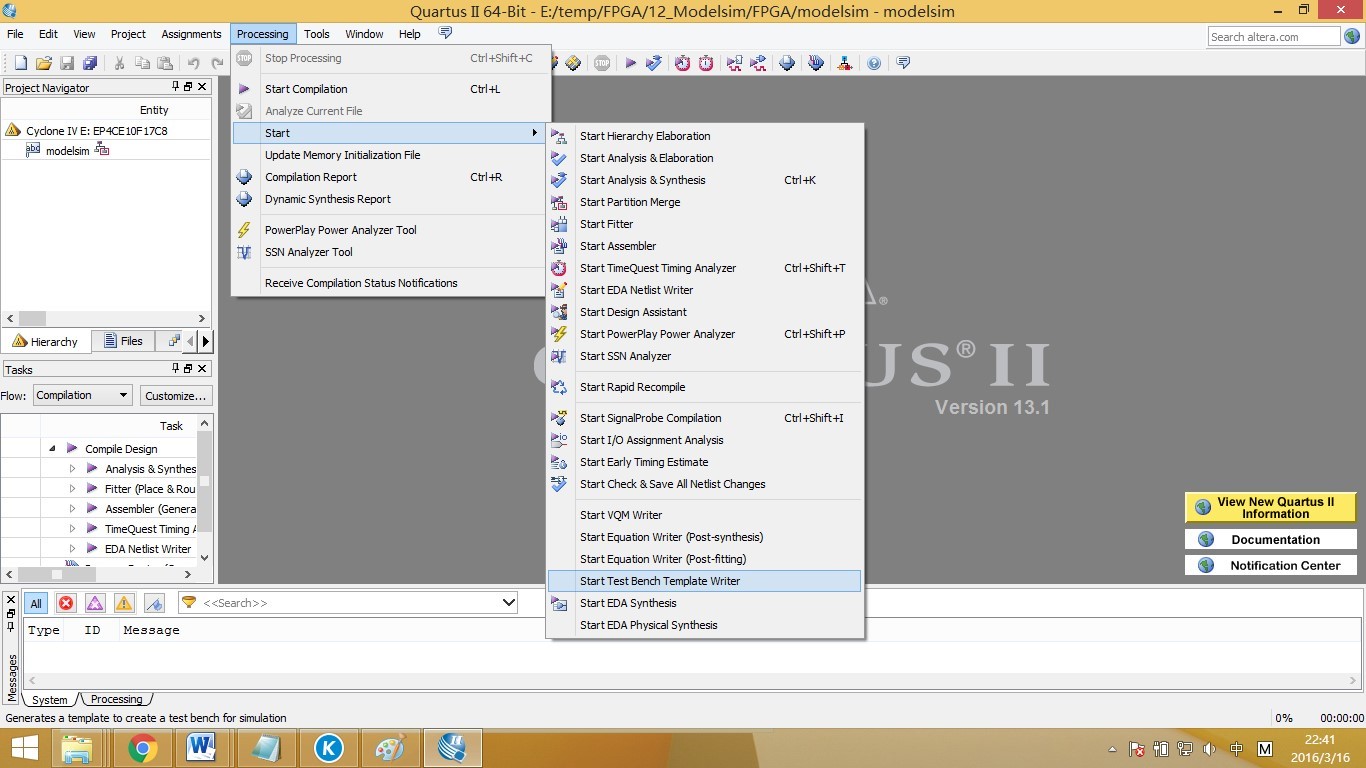1366x768 pixels.
Task: Click the Start TimeQuest Timing Analyzer icon in submenu
Action: pos(559,268)
